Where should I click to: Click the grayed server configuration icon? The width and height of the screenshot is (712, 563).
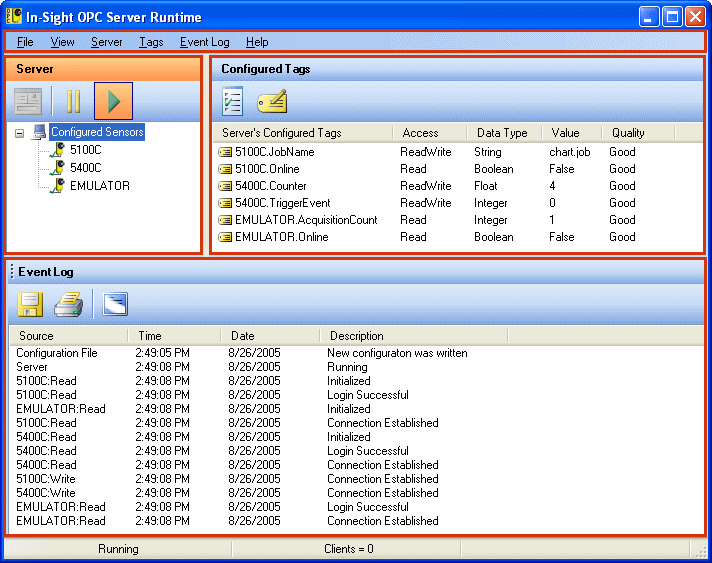[28, 101]
